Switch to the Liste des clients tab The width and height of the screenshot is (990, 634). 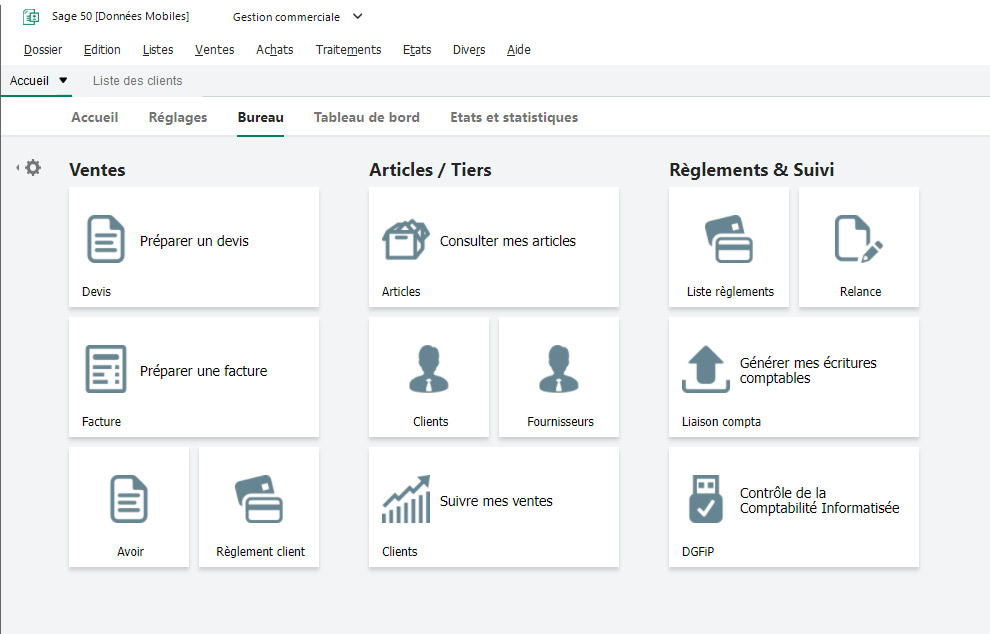pyautogui.click(x=138, y=81)
